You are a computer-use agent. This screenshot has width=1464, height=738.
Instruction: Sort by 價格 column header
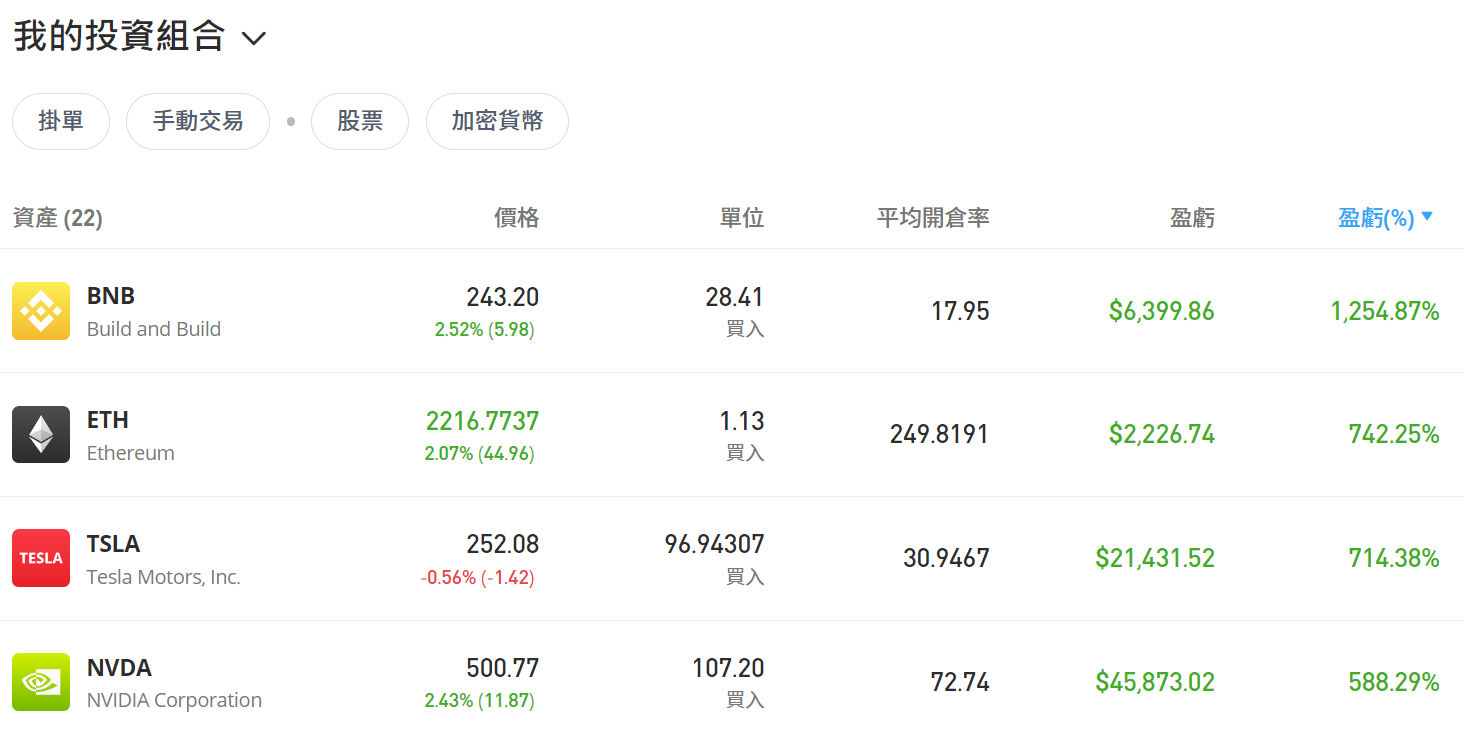(x=516, y=218)
